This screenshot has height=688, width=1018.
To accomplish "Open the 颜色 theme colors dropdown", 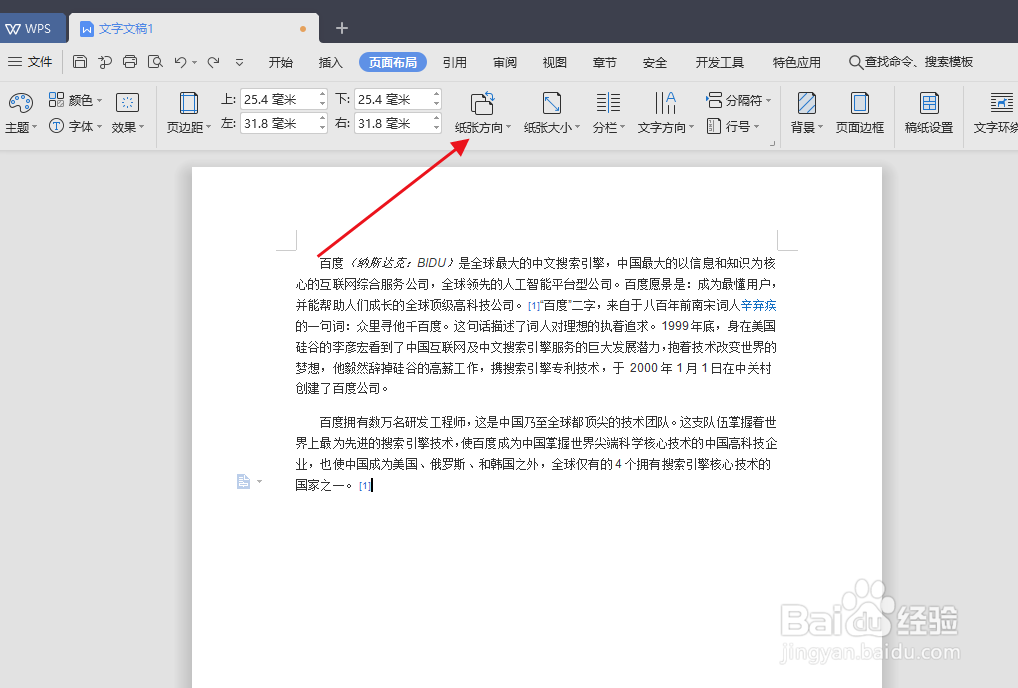I will click(x=75, y=100).
